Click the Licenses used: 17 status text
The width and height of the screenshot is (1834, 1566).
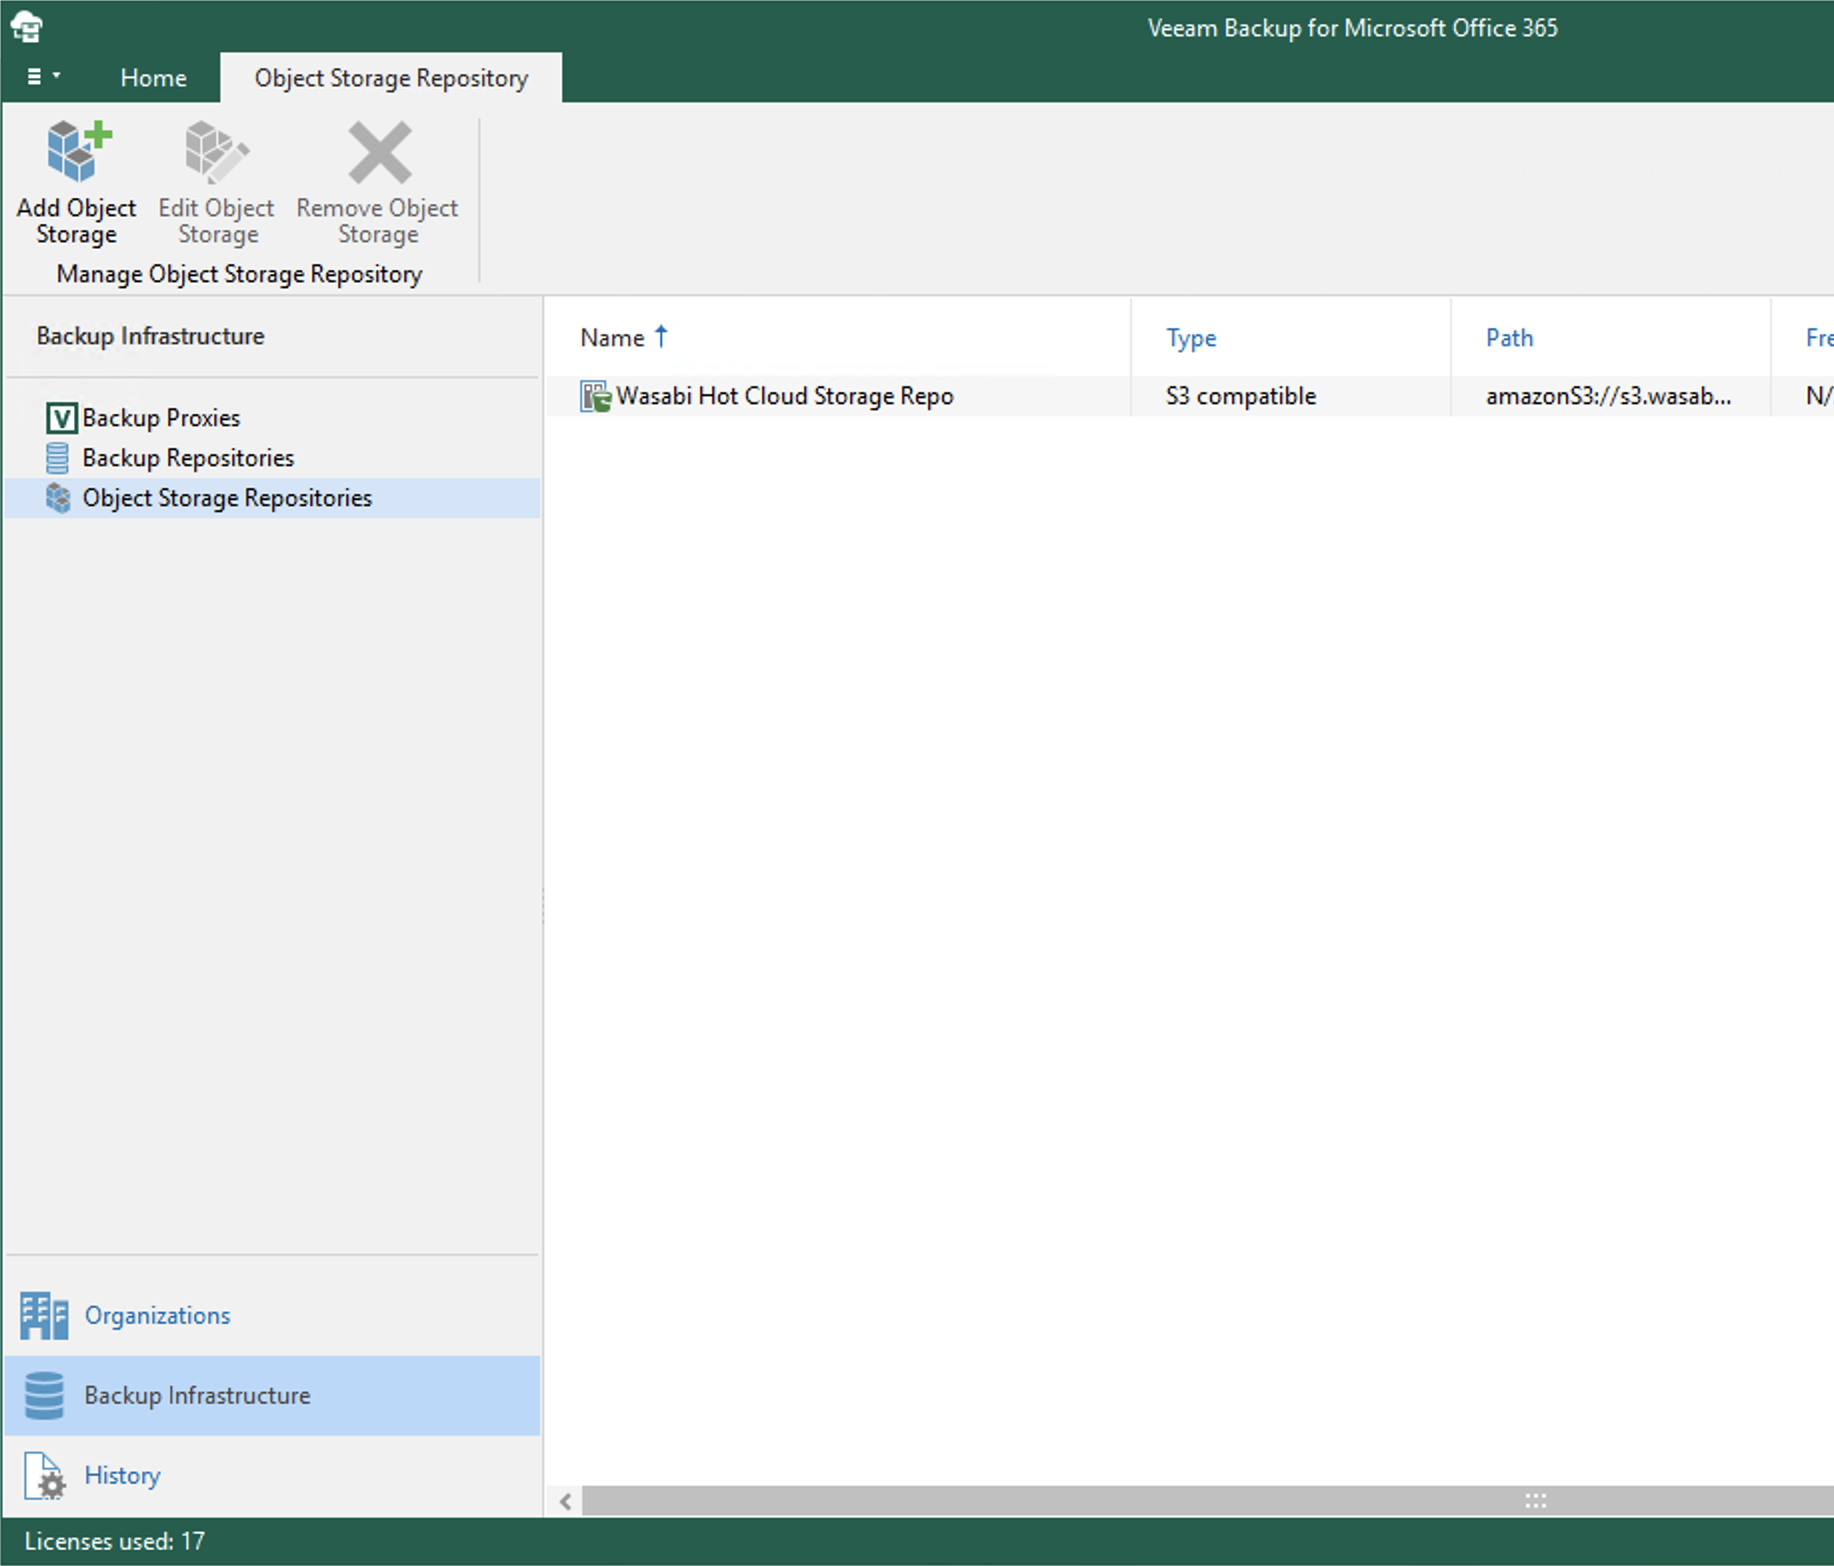115,1541
